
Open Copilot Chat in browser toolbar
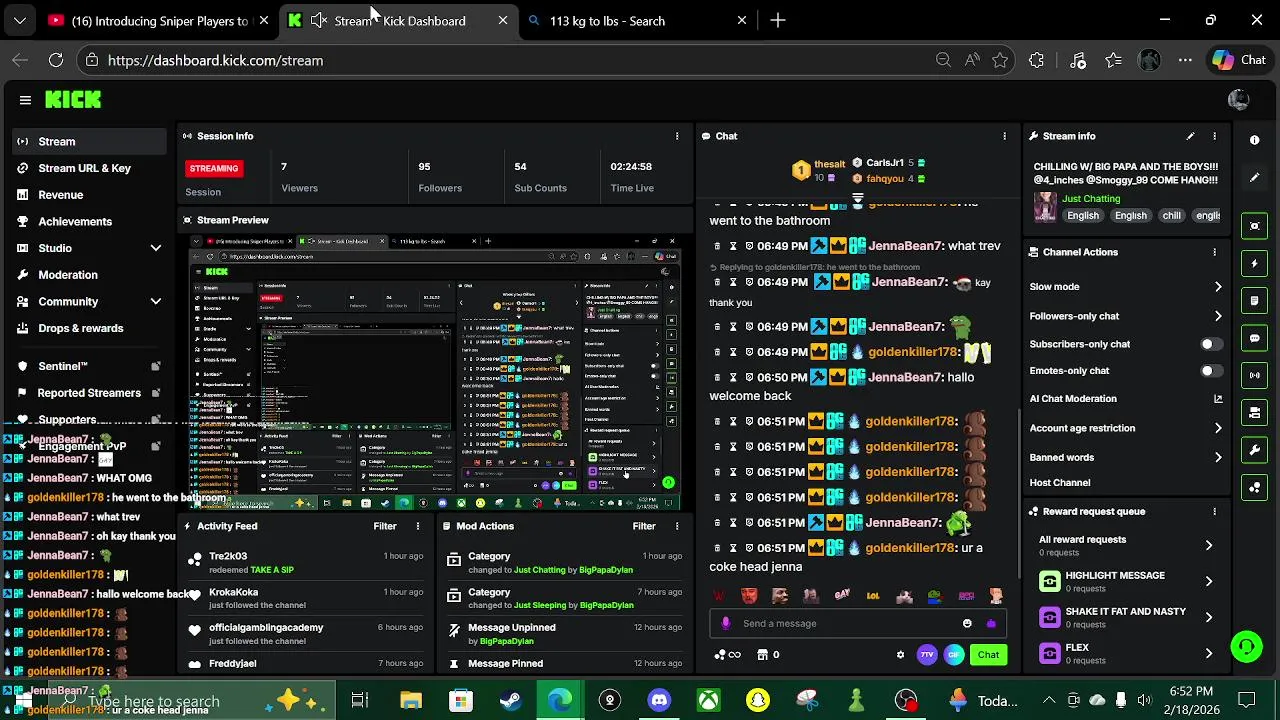pyautogui.click(x=1240, y=60)
